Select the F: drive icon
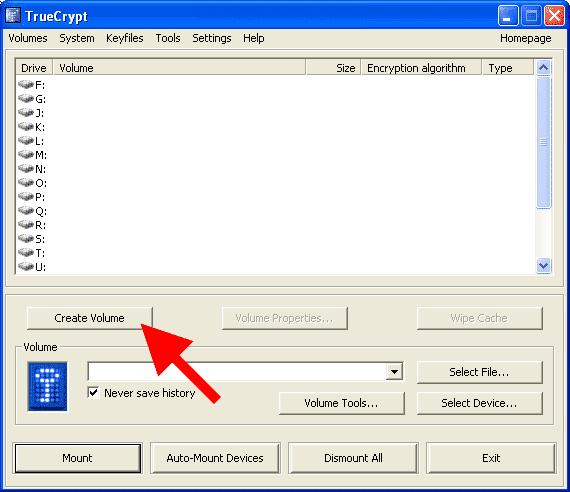The height and width of the screenshot is (492, 570). pyautogui.click(x=26, y=85)
